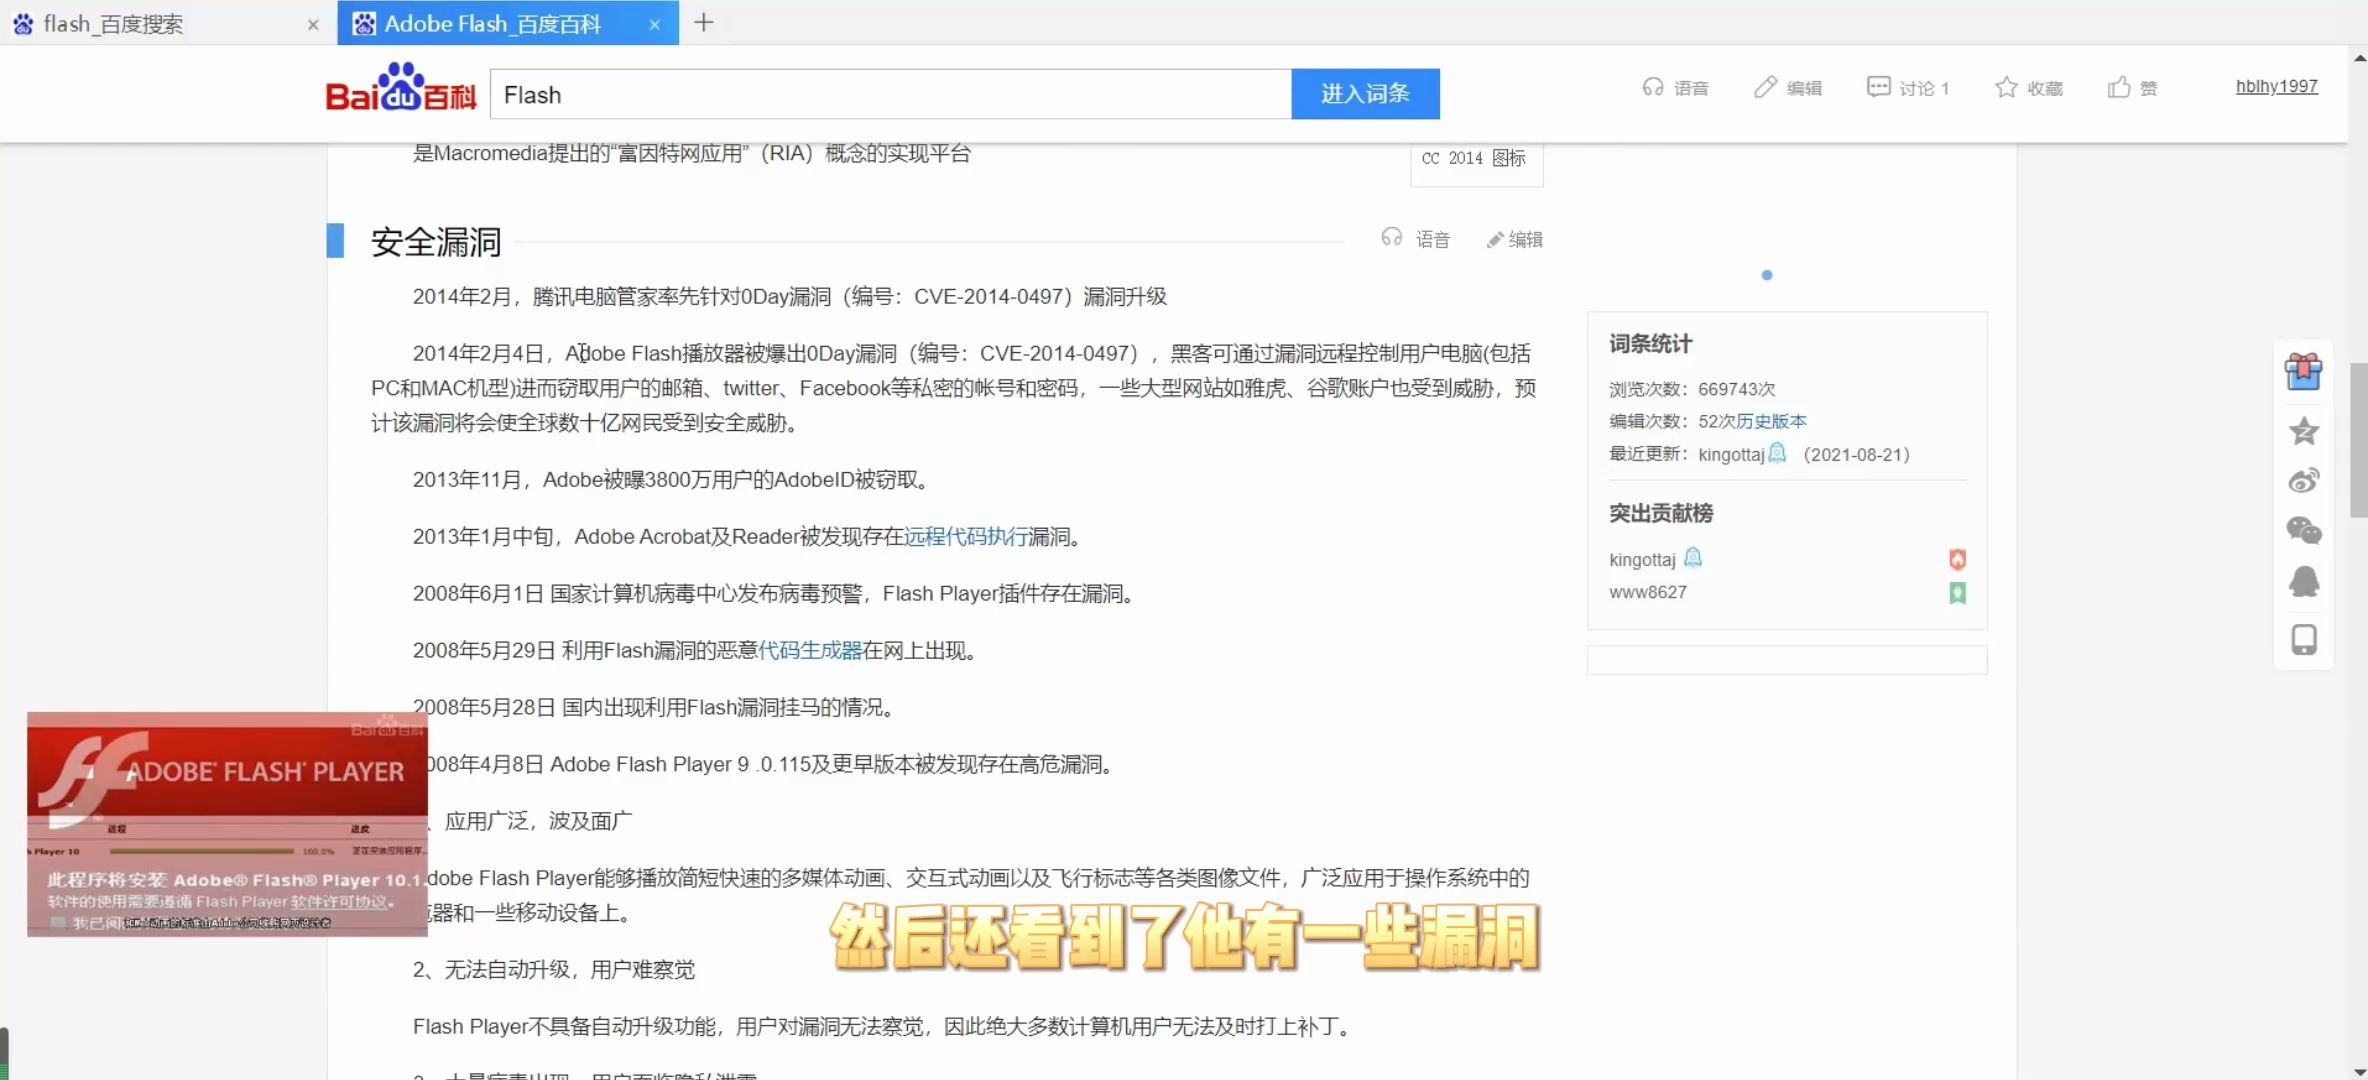Click red badge icon next to kingottaj
Image resolution: width=2368 pixels, height=1080 pixels.
point(1957,560)
